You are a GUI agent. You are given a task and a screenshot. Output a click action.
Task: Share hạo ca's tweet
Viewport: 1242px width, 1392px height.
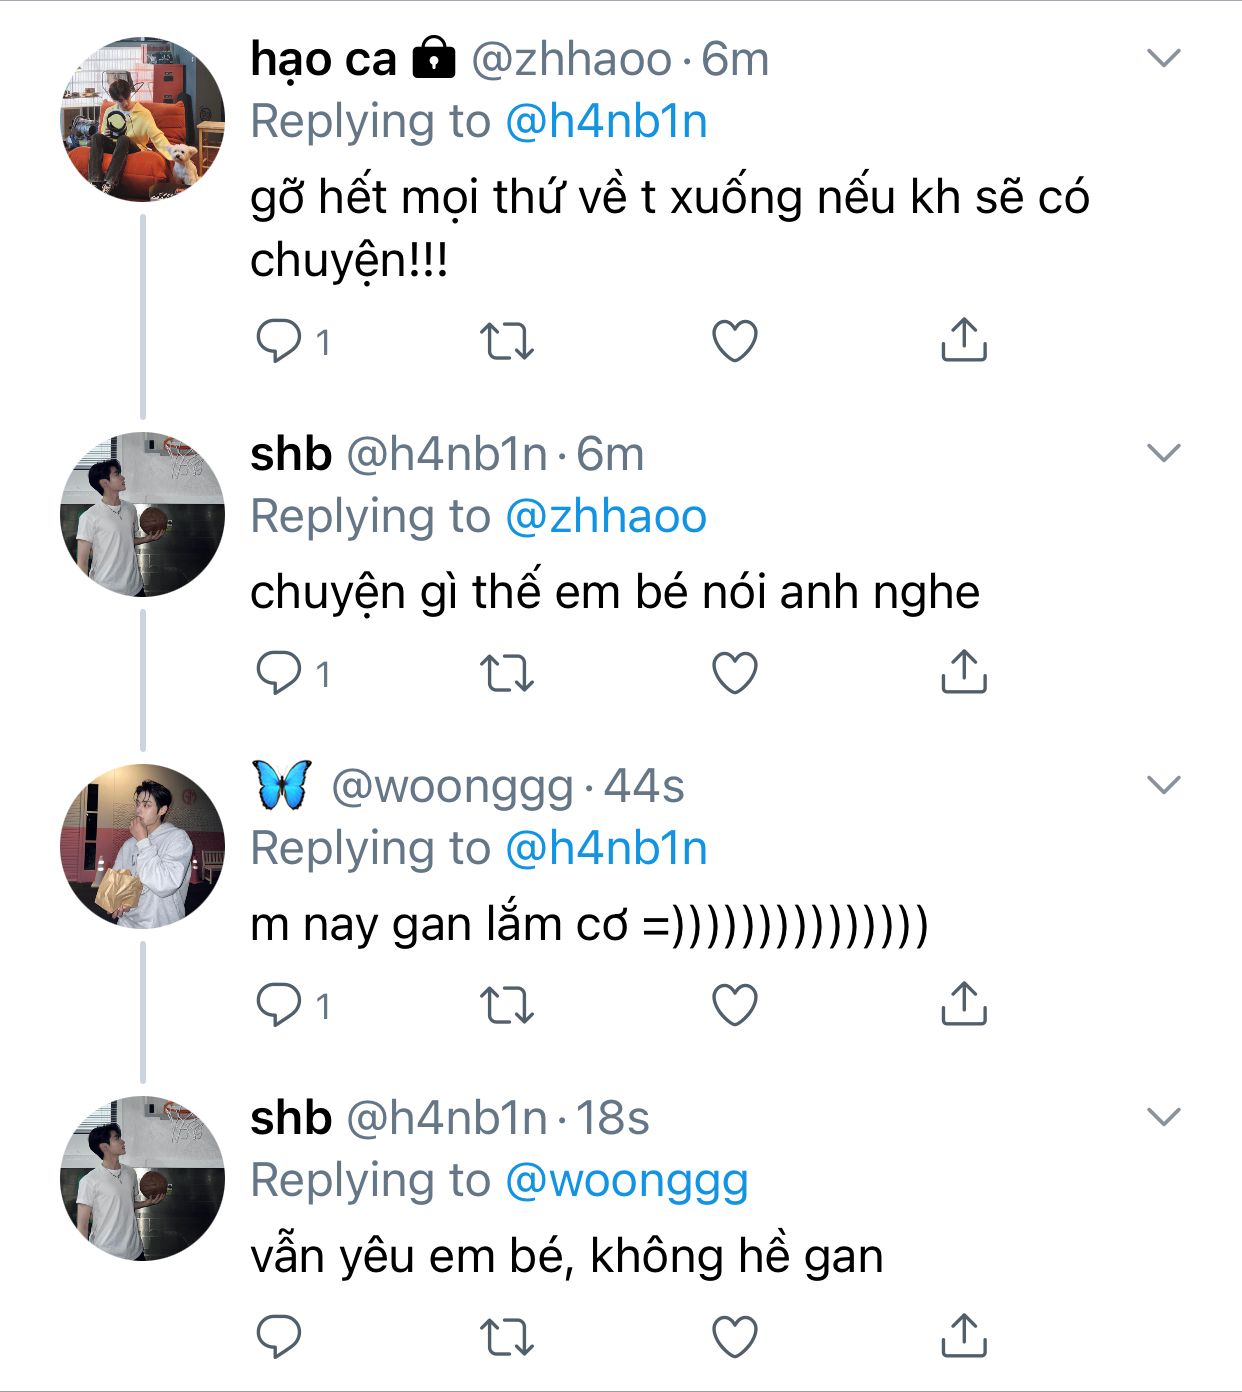[x=963, y=340]
